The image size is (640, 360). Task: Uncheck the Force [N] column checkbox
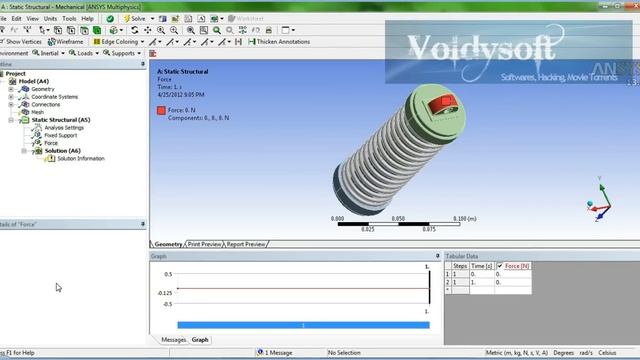(500, 266)
